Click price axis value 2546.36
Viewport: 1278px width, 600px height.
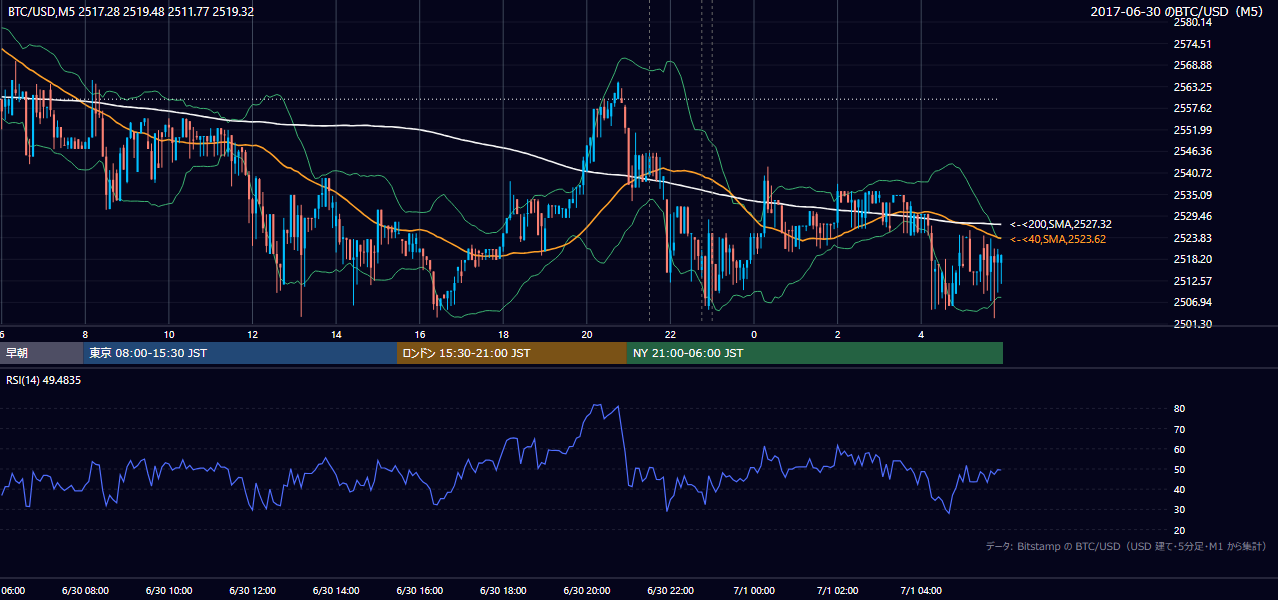pos(1192,151)
